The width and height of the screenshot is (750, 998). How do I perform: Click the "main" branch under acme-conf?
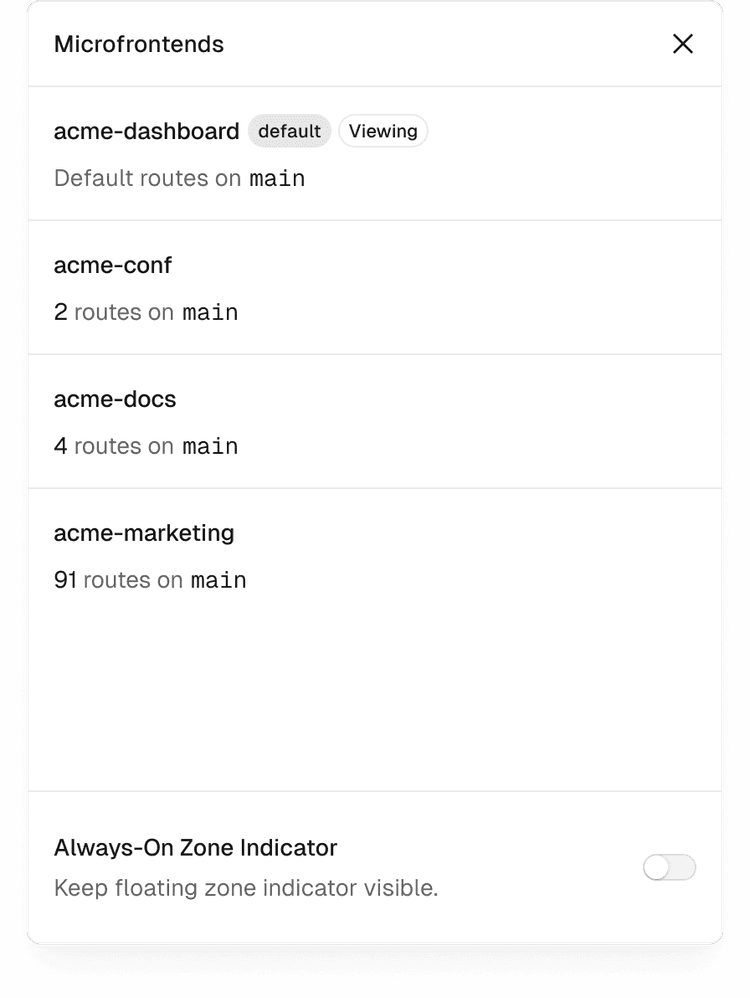pos(211,312)
